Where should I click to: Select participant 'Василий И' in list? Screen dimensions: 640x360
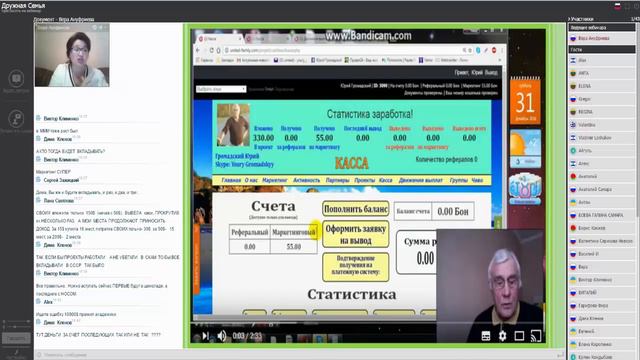click(602, 254)
